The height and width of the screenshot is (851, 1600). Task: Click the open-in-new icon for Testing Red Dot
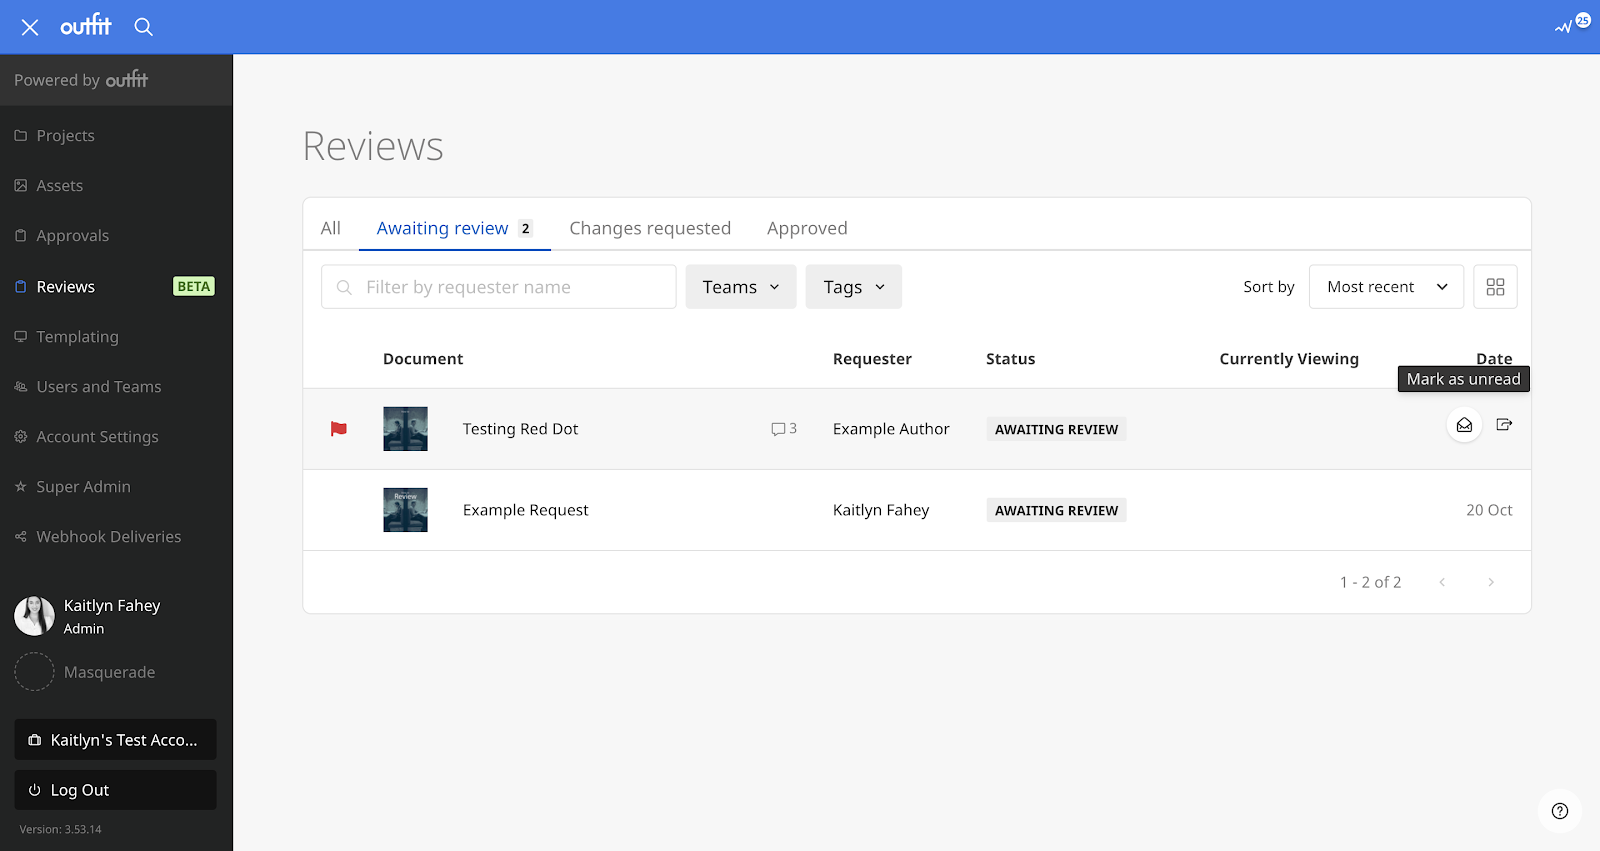point(1504,425)
